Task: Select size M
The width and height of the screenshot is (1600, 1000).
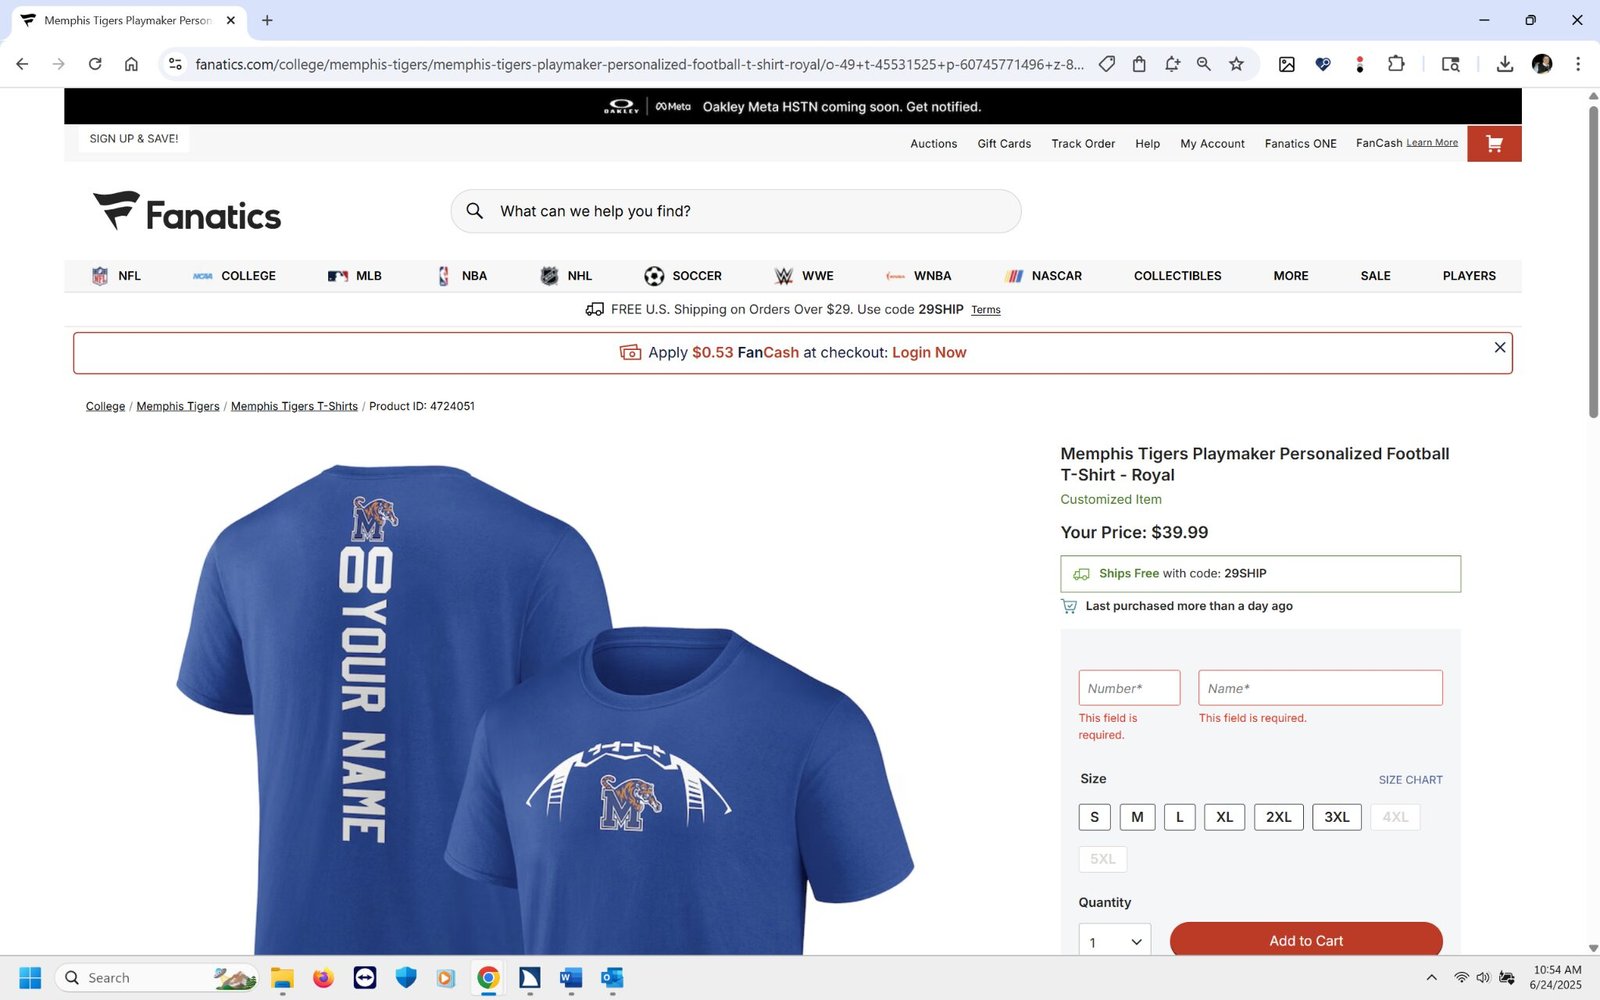Action: [1137, 817]
